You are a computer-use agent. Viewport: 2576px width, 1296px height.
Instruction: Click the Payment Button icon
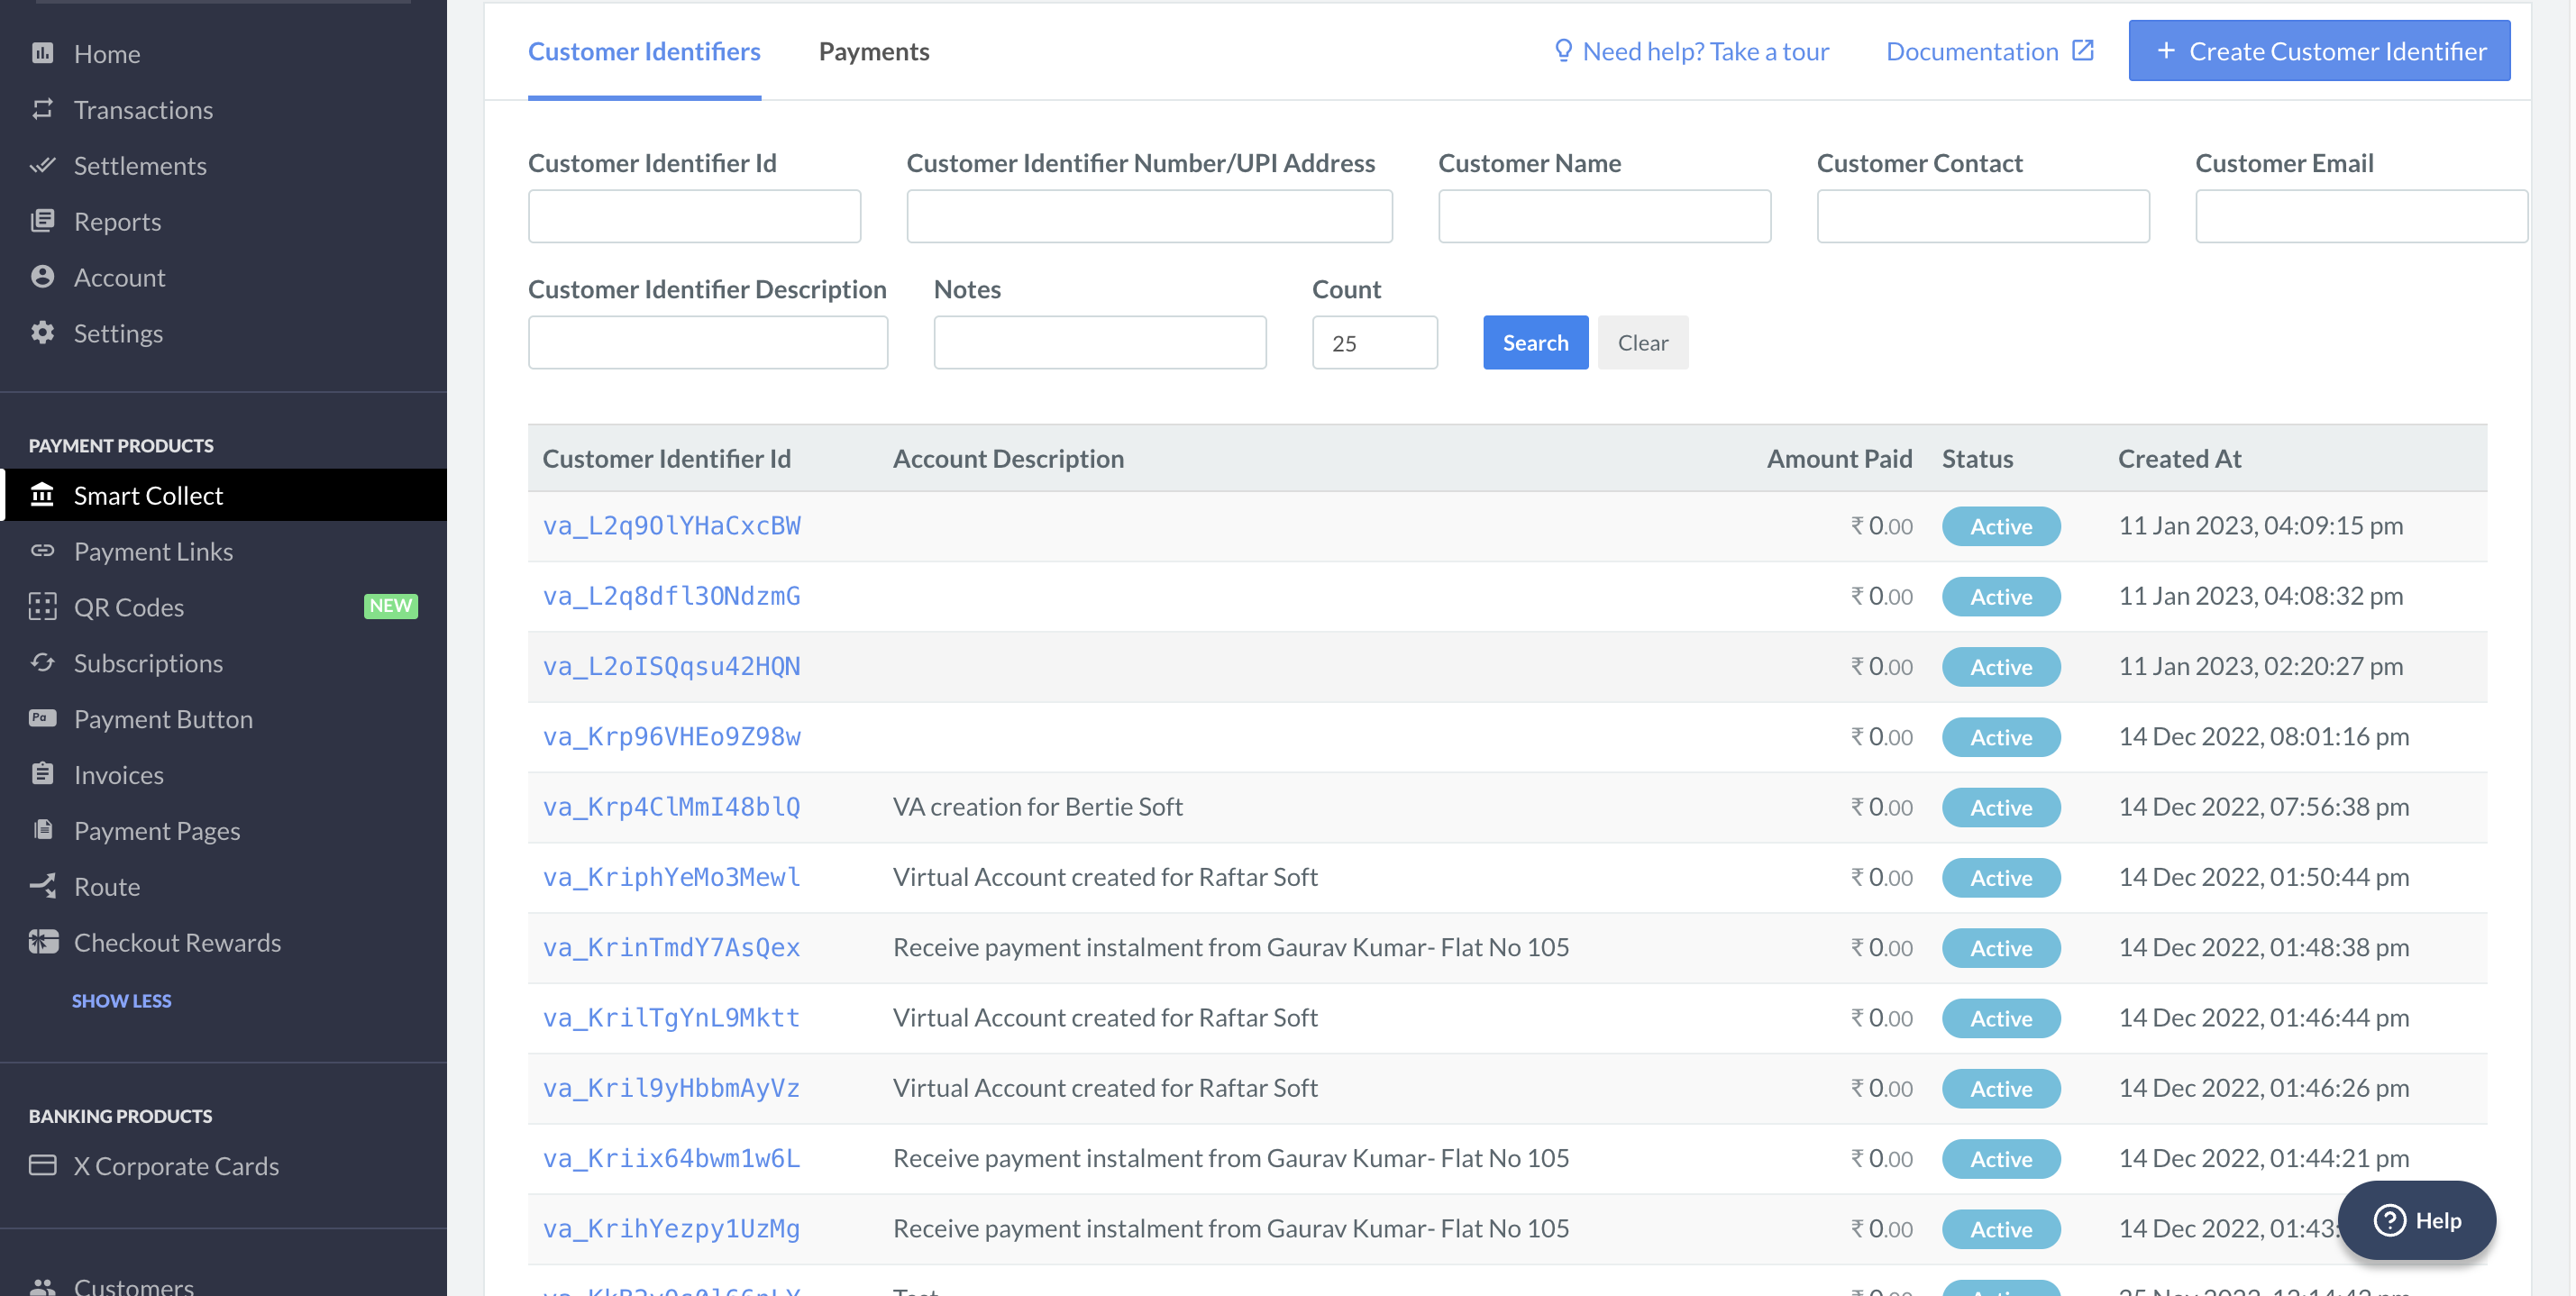(x=42, y=718)
